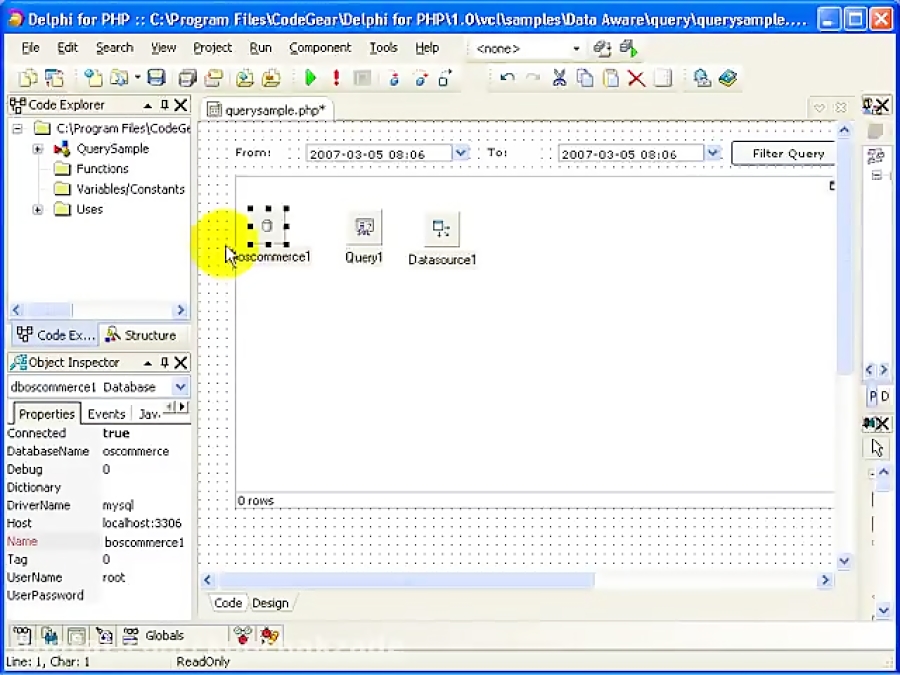The image size is (900, 675).
Task: Run the project with the green Run icon
Action: [310, 78]
